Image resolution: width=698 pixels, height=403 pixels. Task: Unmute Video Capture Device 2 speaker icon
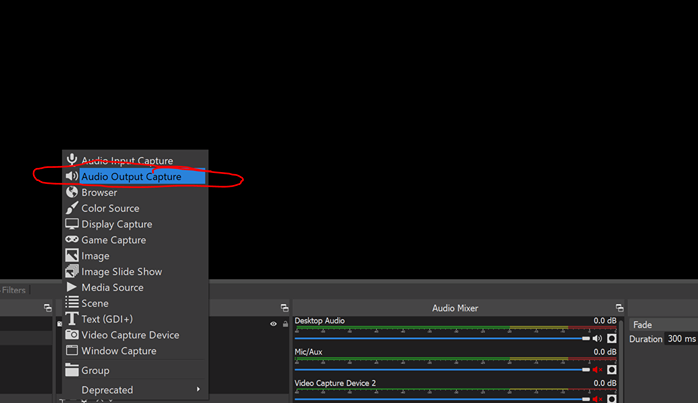[x=597, y=399]
